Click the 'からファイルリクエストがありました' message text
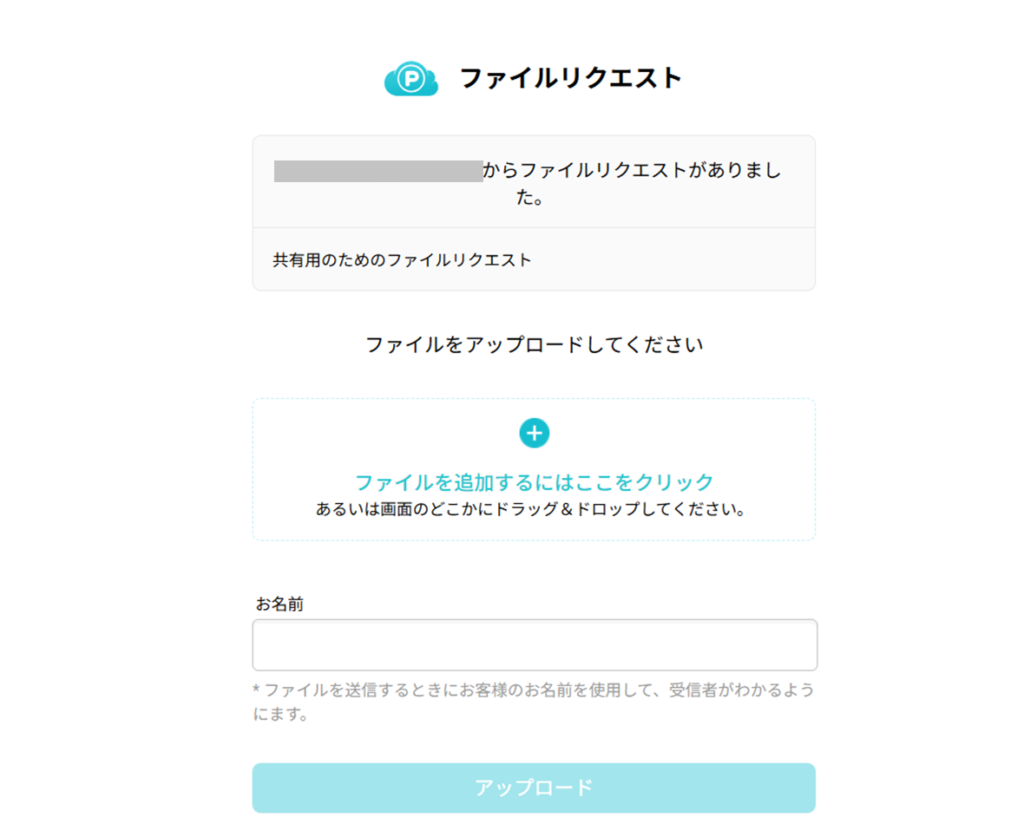 coord(632,171)
